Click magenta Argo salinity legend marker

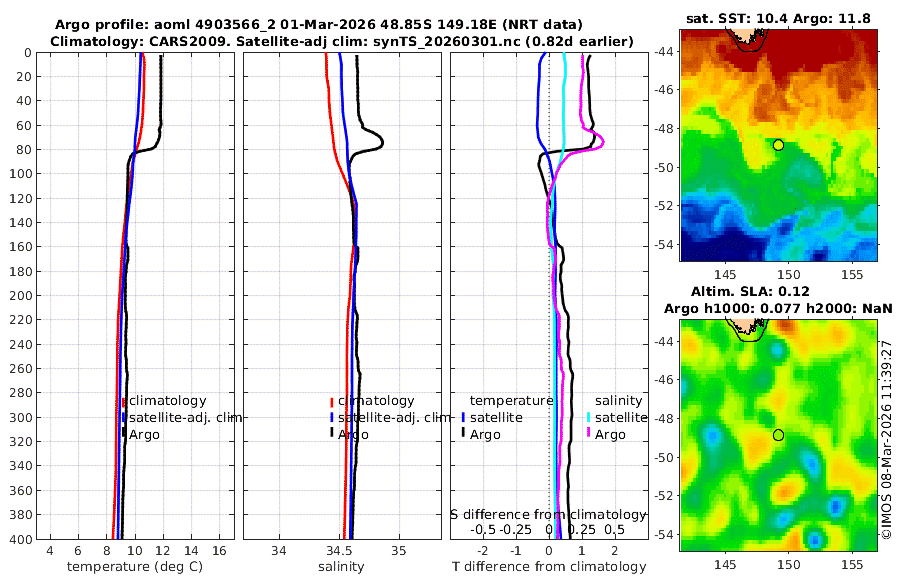(x=588, y=434)
